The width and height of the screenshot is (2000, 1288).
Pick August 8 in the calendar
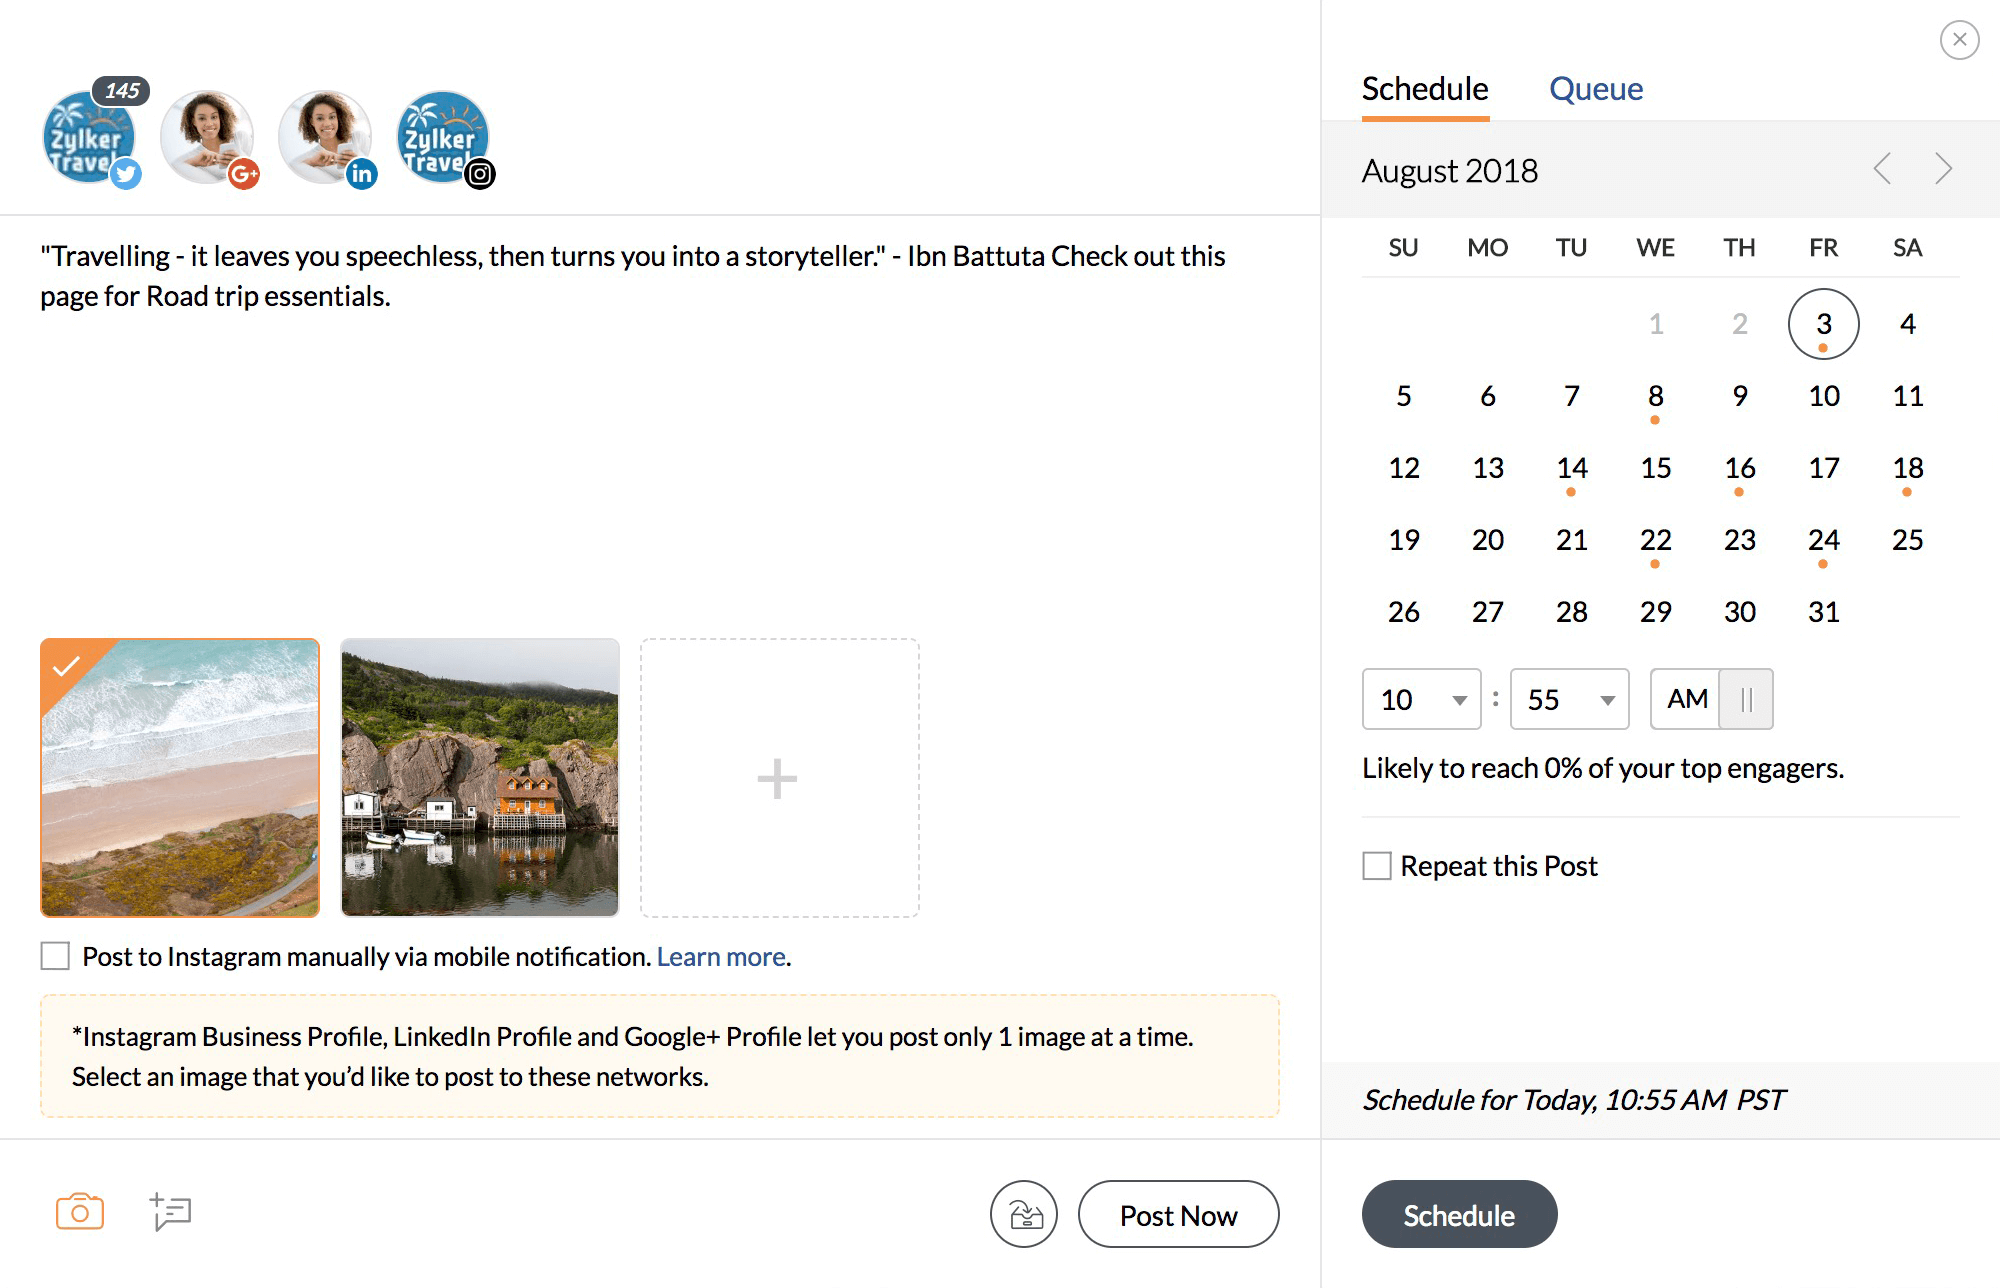1656,396
